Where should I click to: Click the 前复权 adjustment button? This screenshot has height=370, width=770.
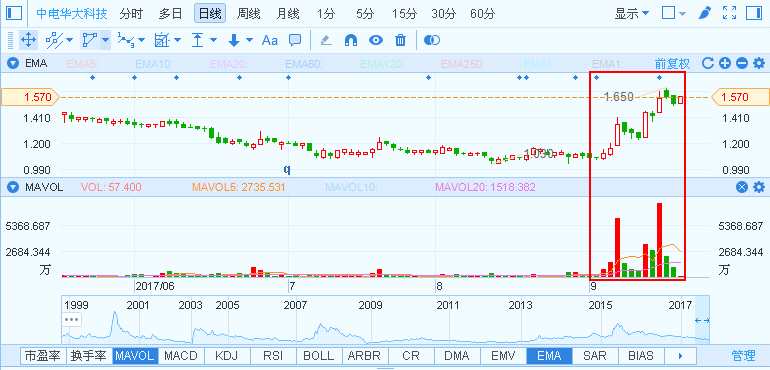point(672,63)
